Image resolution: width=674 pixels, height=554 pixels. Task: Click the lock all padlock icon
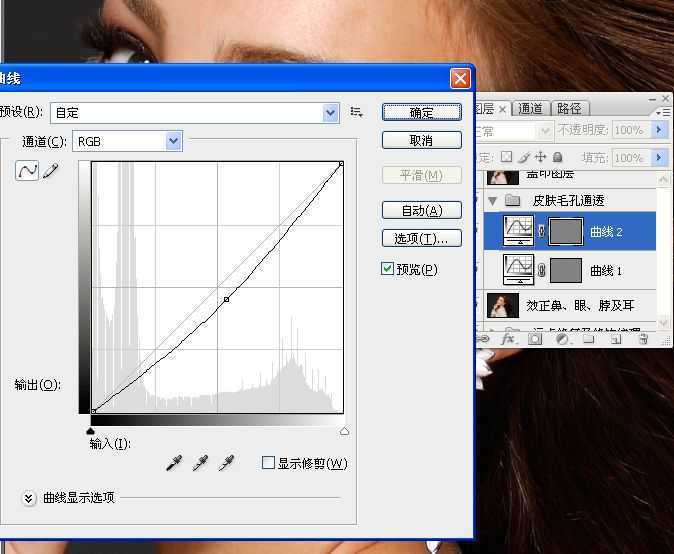[x=557, y=157]
